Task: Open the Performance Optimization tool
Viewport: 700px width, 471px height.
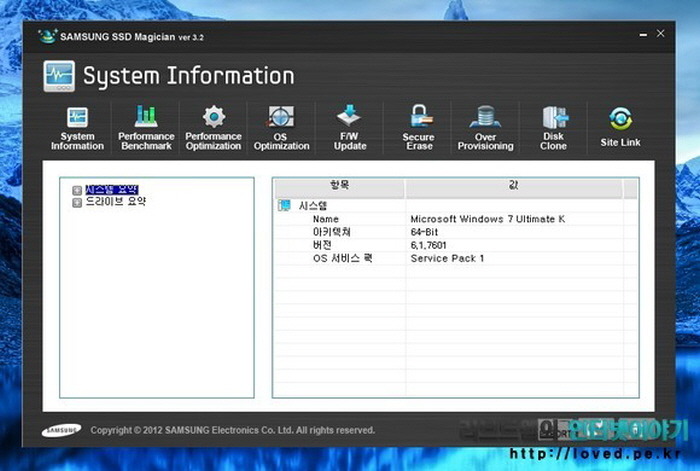Action: pyautogui.click(x=213, y=128)
